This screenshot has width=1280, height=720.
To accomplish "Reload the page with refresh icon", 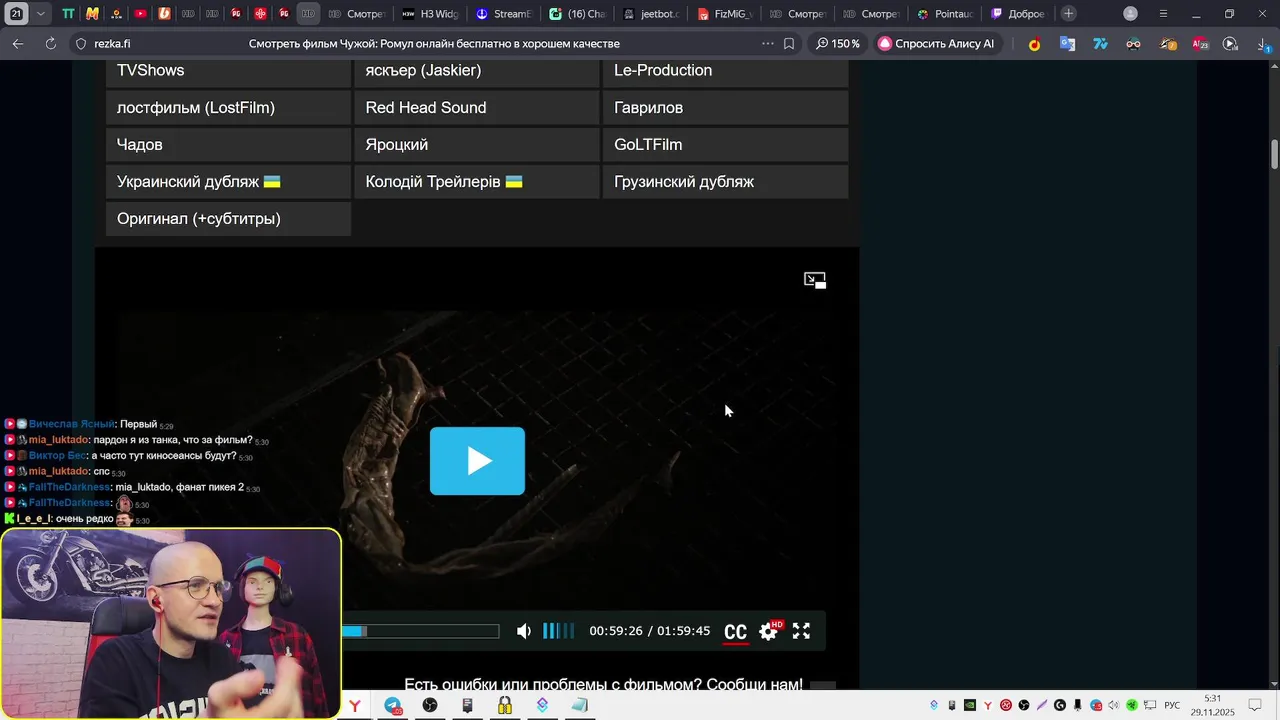I will pos(50,44).
